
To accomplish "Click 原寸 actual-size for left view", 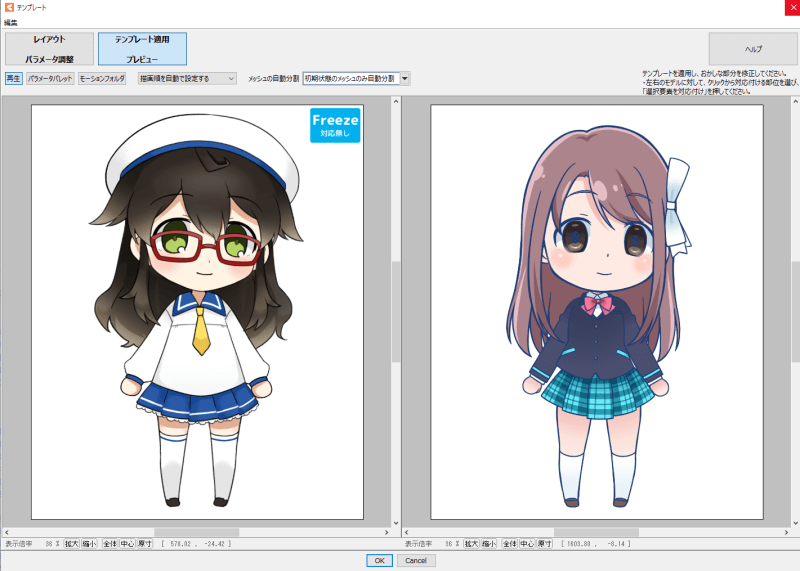I will 145,544.
